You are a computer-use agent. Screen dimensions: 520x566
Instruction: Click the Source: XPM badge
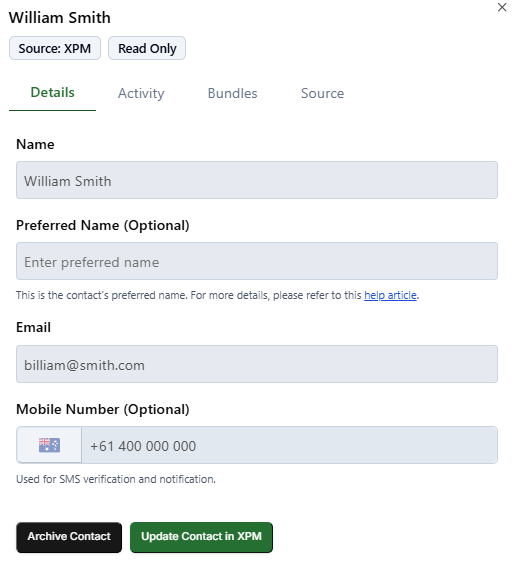(x=55, y=48)
